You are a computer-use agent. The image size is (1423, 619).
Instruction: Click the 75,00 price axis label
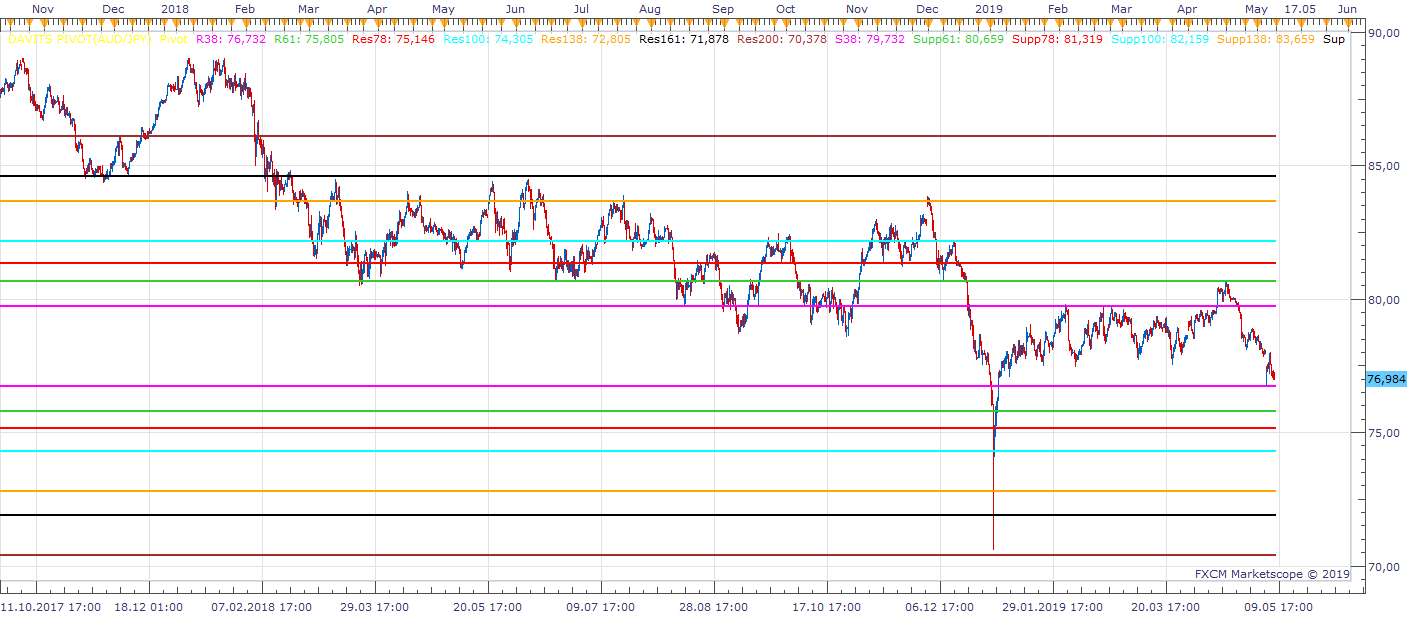(x=1384, y=433)
